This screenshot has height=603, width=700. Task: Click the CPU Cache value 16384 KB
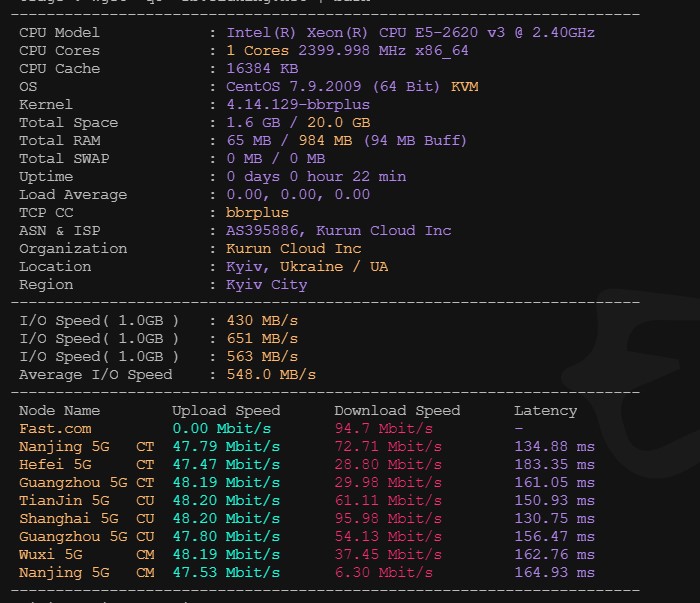pyautogui.click(x=262, y=69)
